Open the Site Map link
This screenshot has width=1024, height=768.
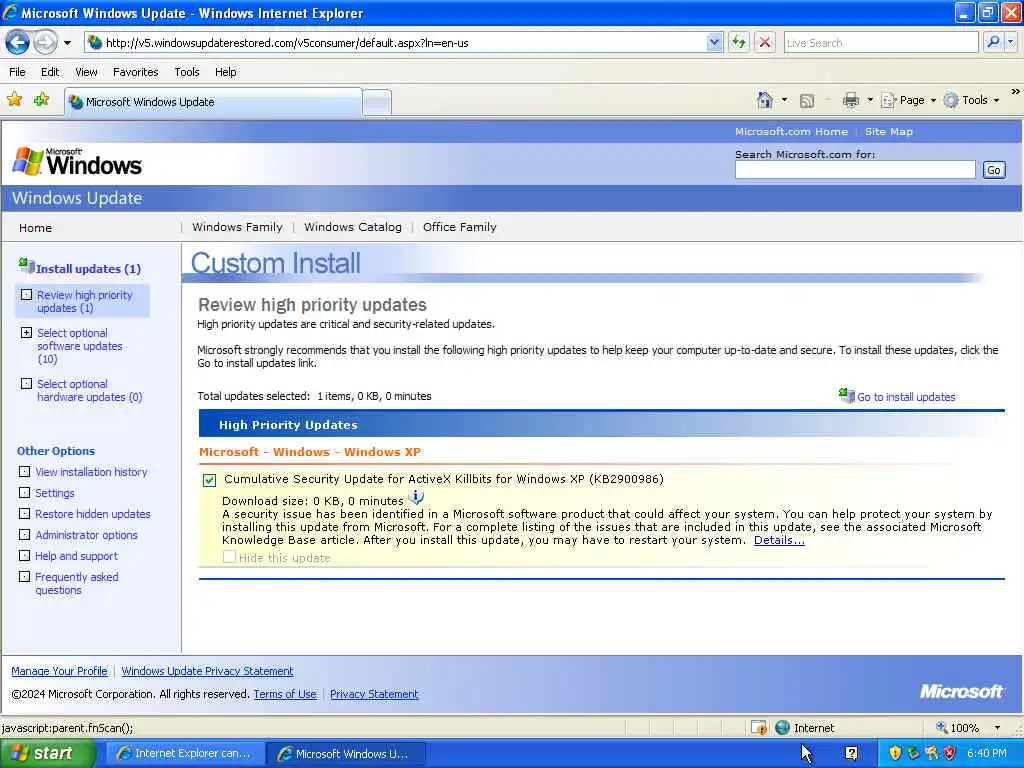click(888, 131)
